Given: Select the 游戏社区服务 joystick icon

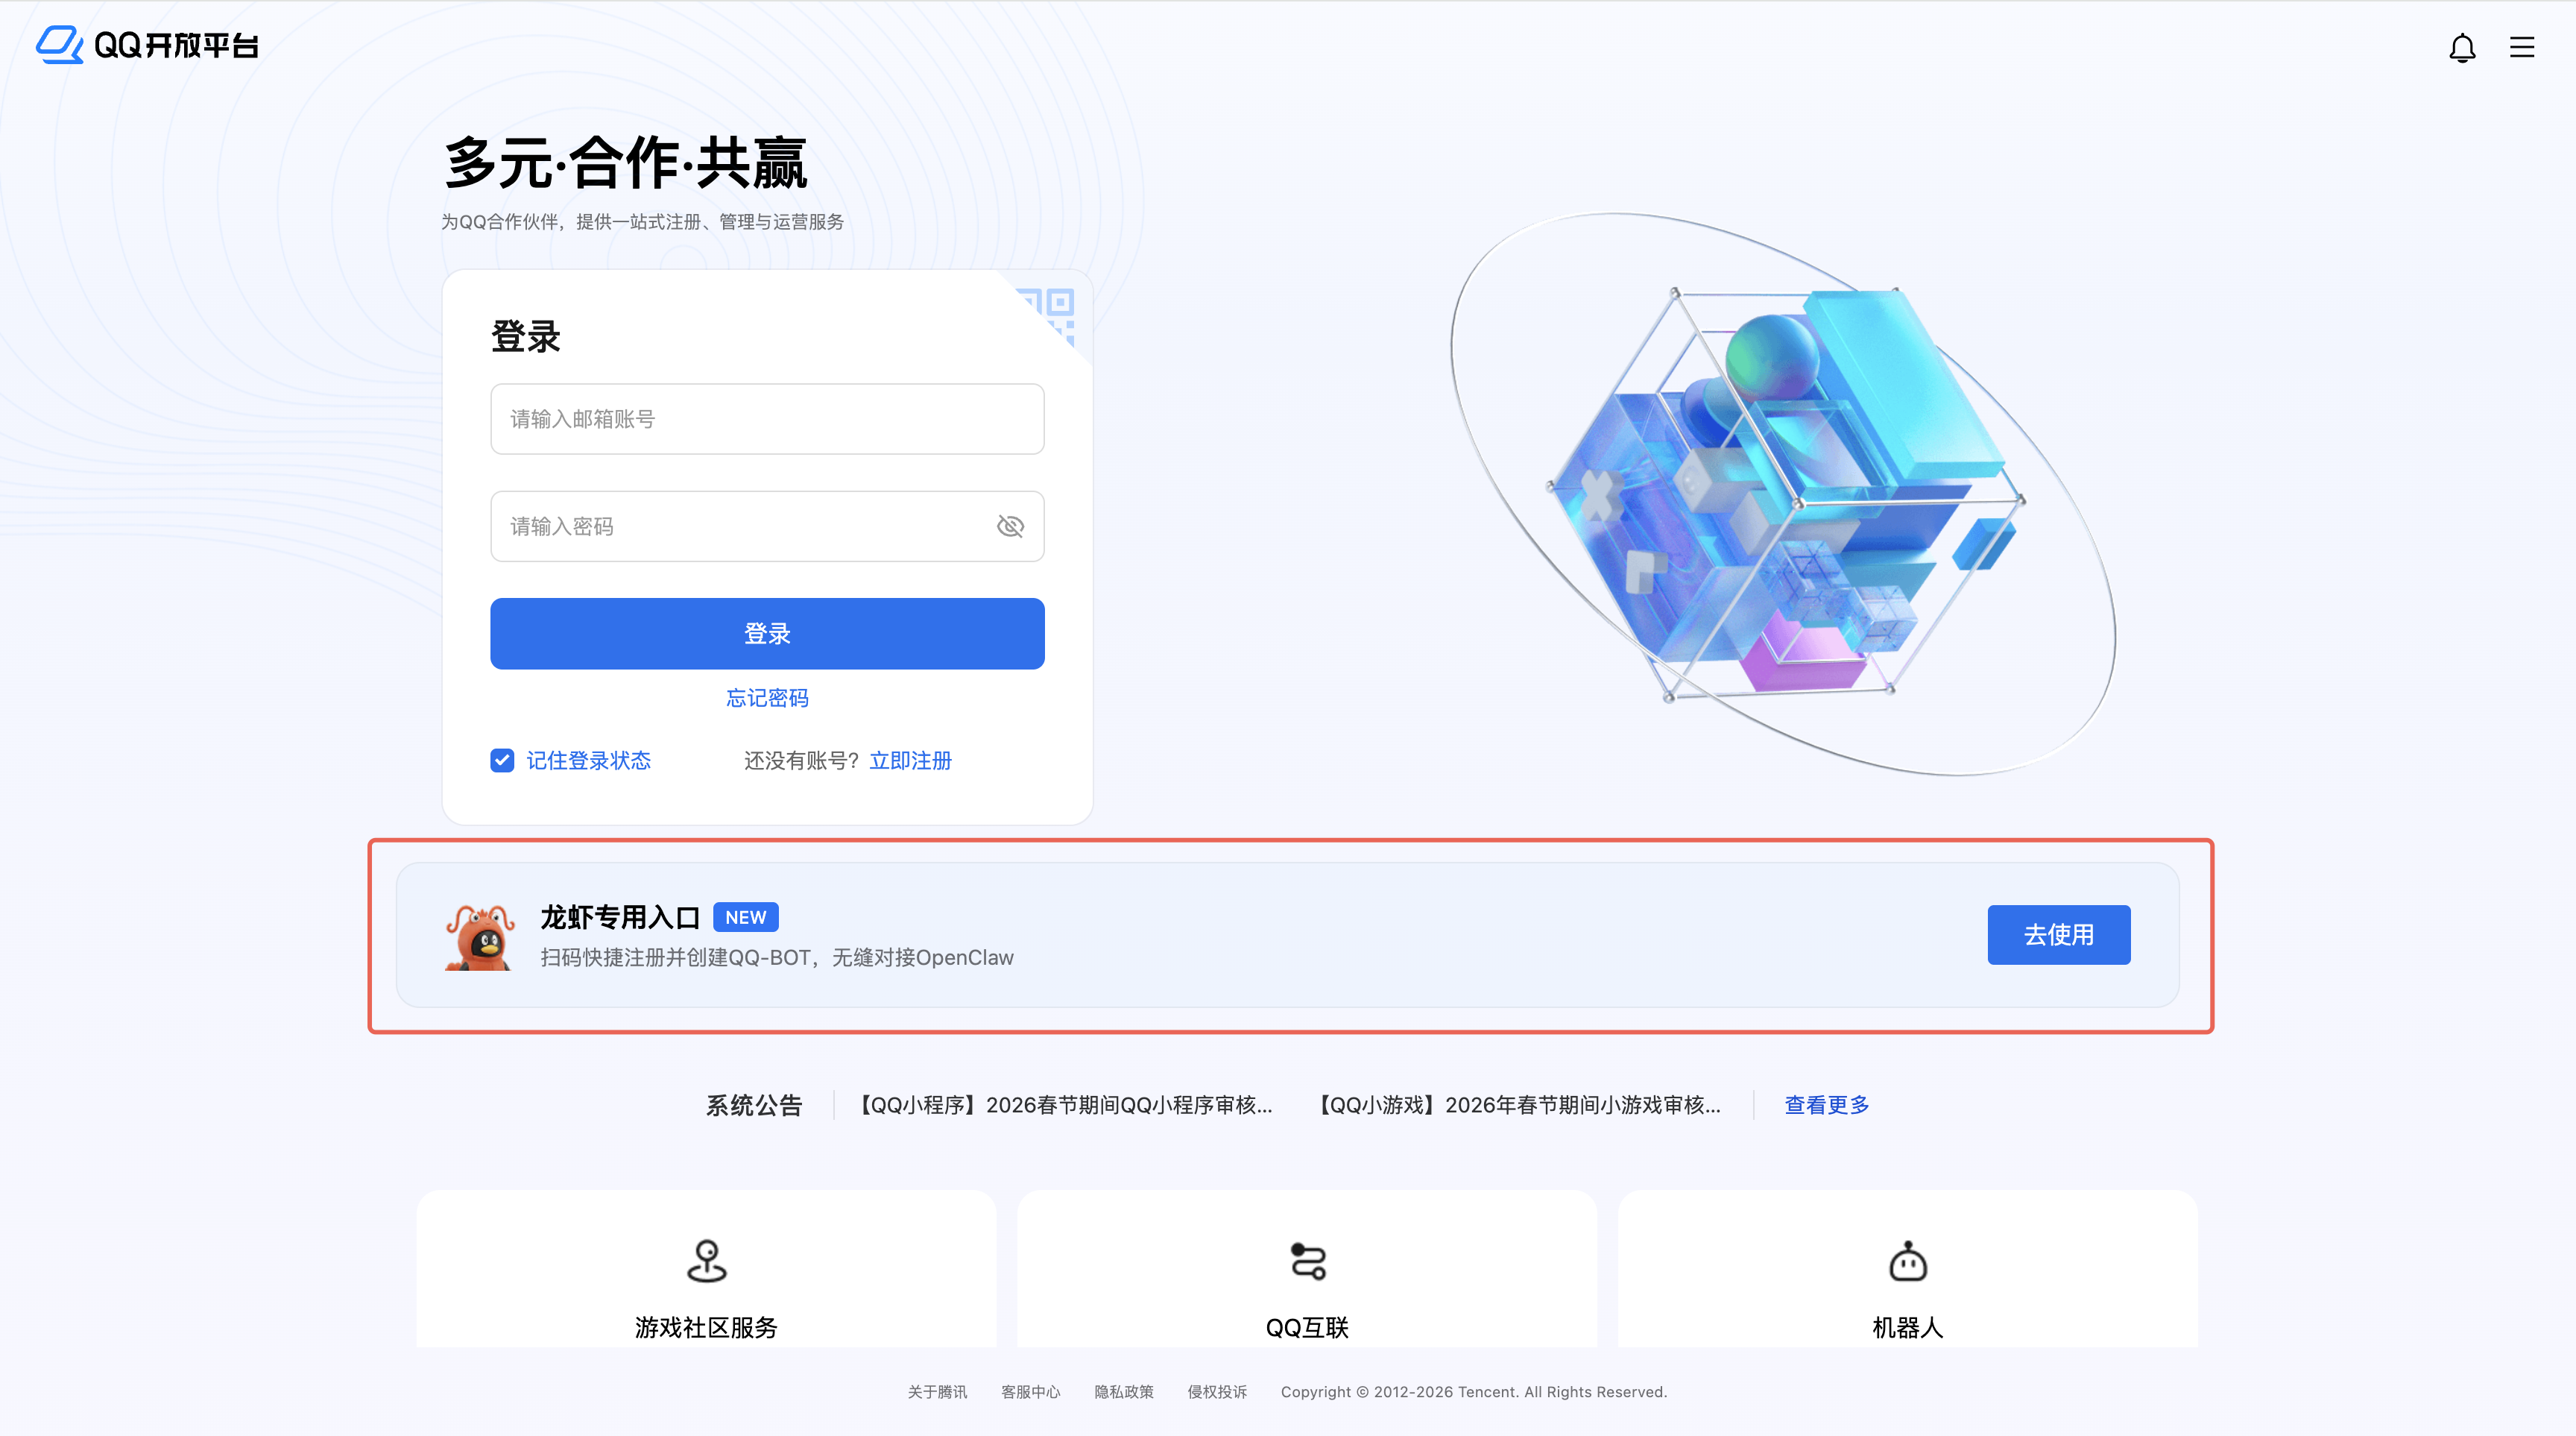Looking at the screenshot, I should coord(706,1261).
